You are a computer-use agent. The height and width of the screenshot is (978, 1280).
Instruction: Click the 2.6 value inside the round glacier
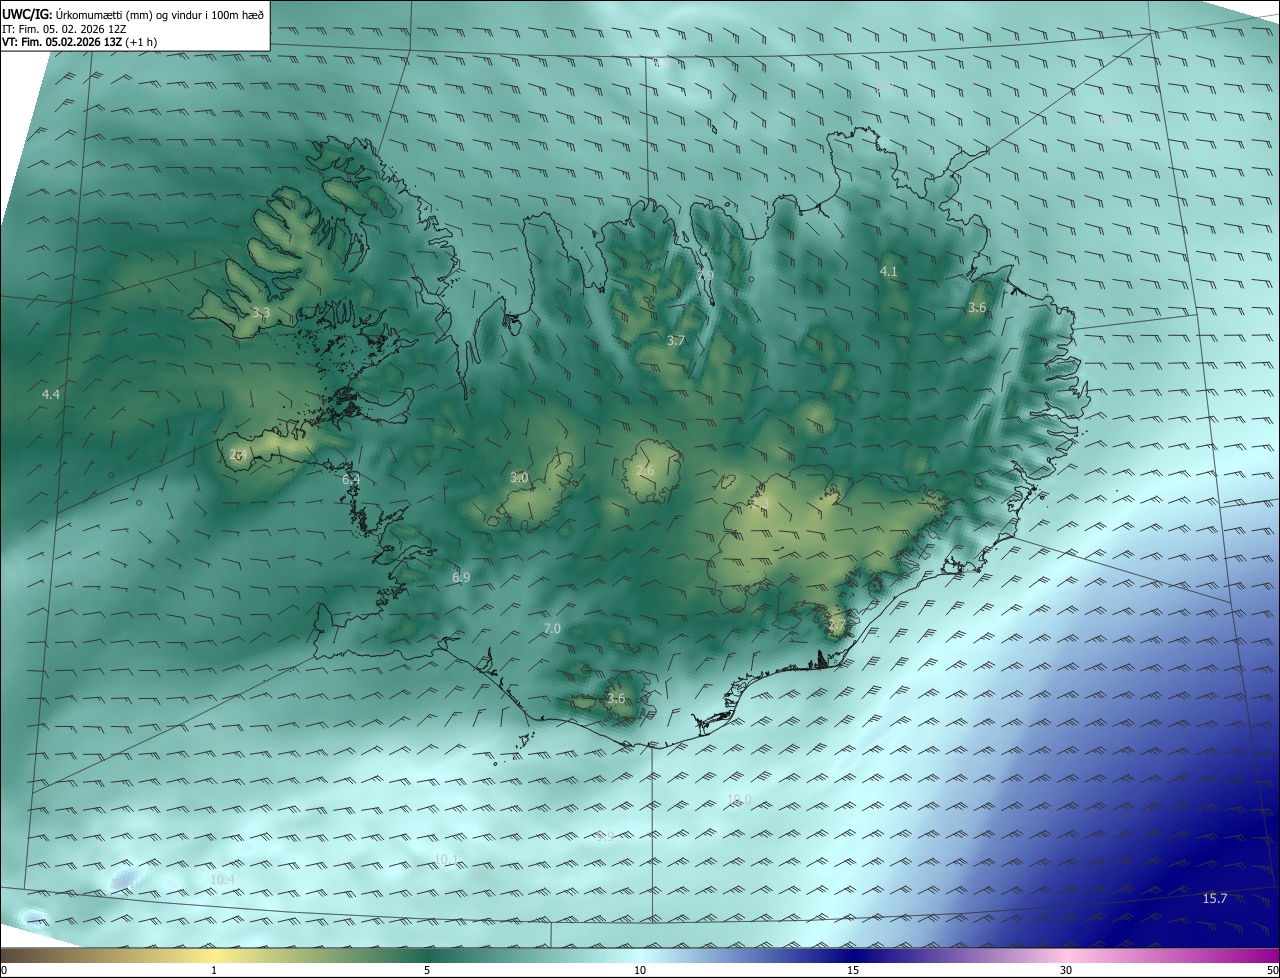(x=645, y=471)
